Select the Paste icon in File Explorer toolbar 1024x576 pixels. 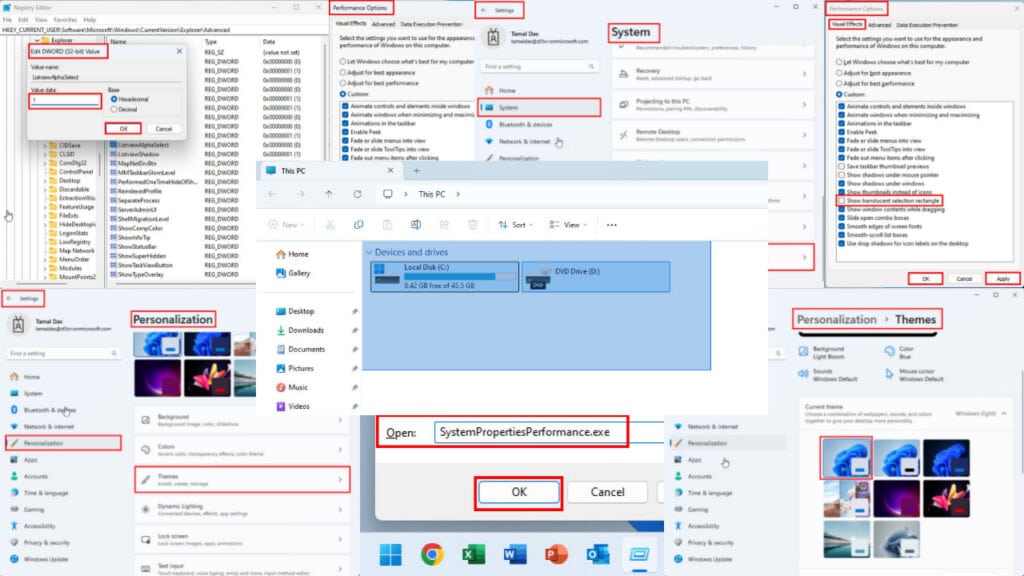[386, 224]
